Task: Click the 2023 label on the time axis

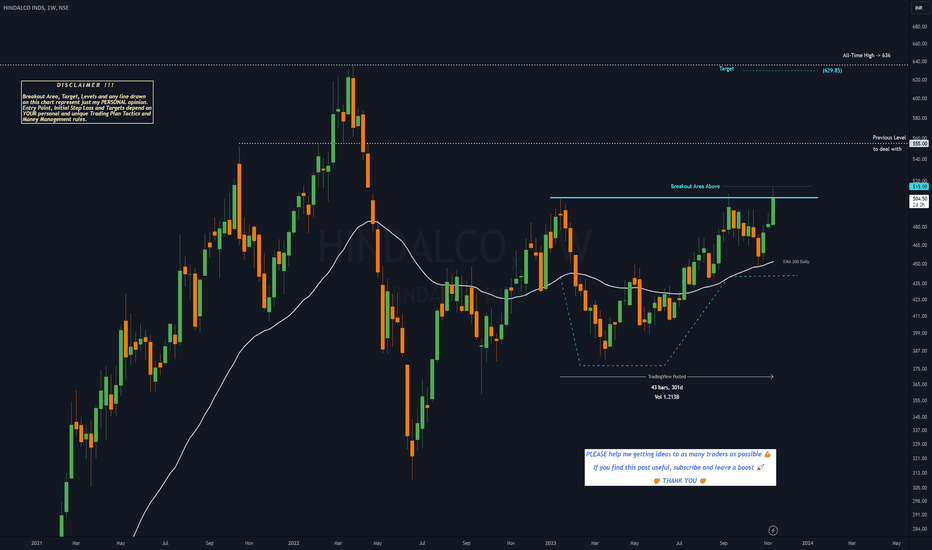Action: [550, 543]
